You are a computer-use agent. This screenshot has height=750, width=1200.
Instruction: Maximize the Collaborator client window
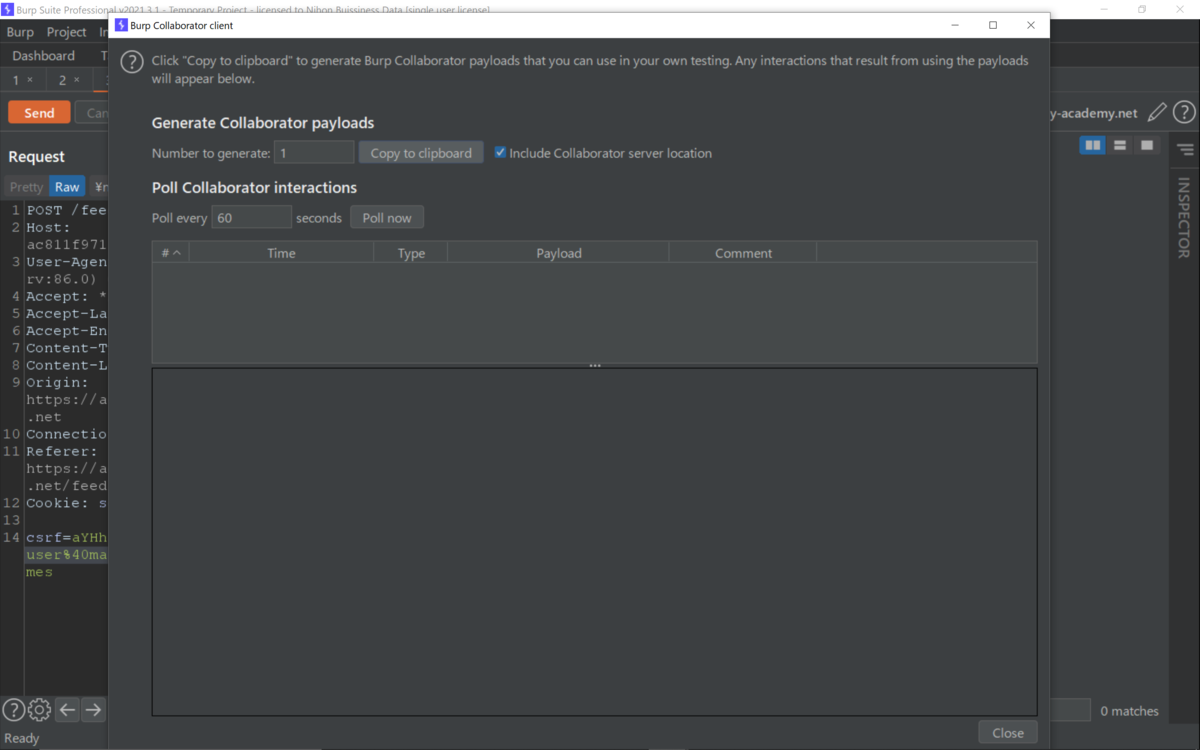(993, 25)
